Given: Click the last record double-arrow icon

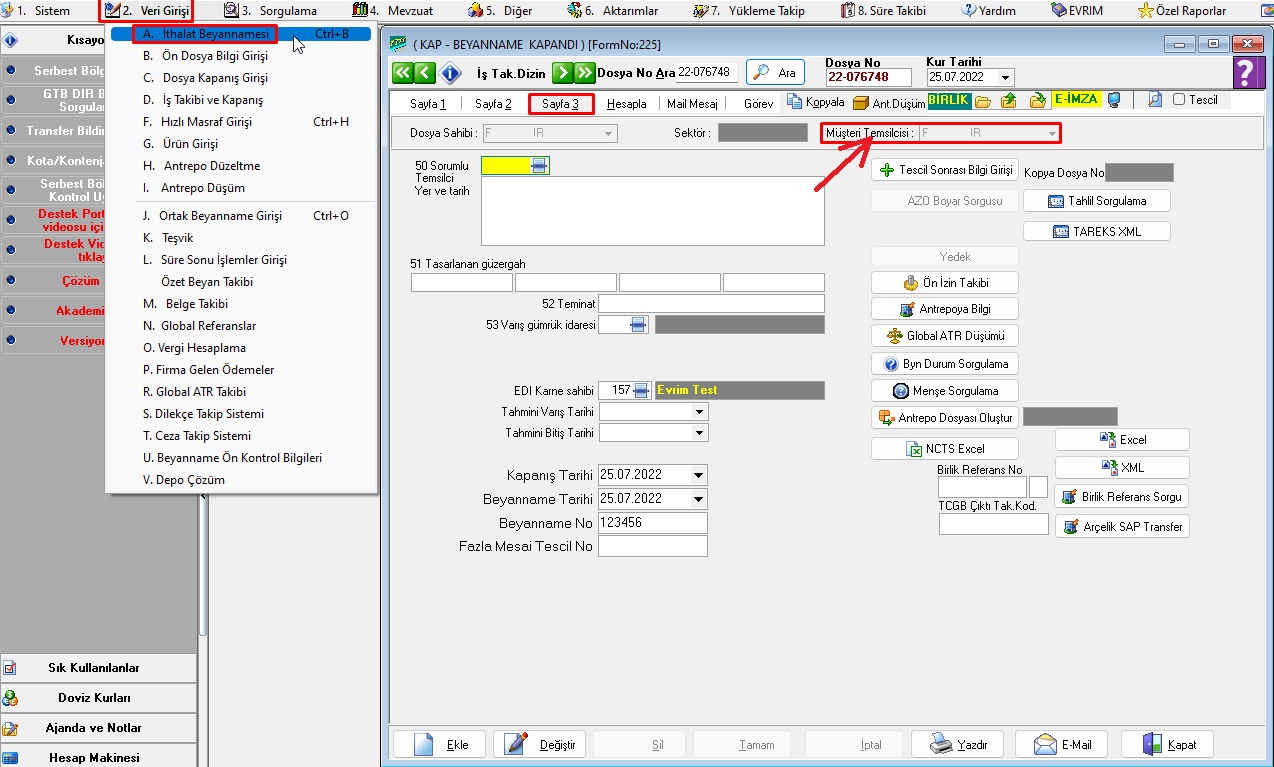Looking at the screenshot, I should 583,73.
